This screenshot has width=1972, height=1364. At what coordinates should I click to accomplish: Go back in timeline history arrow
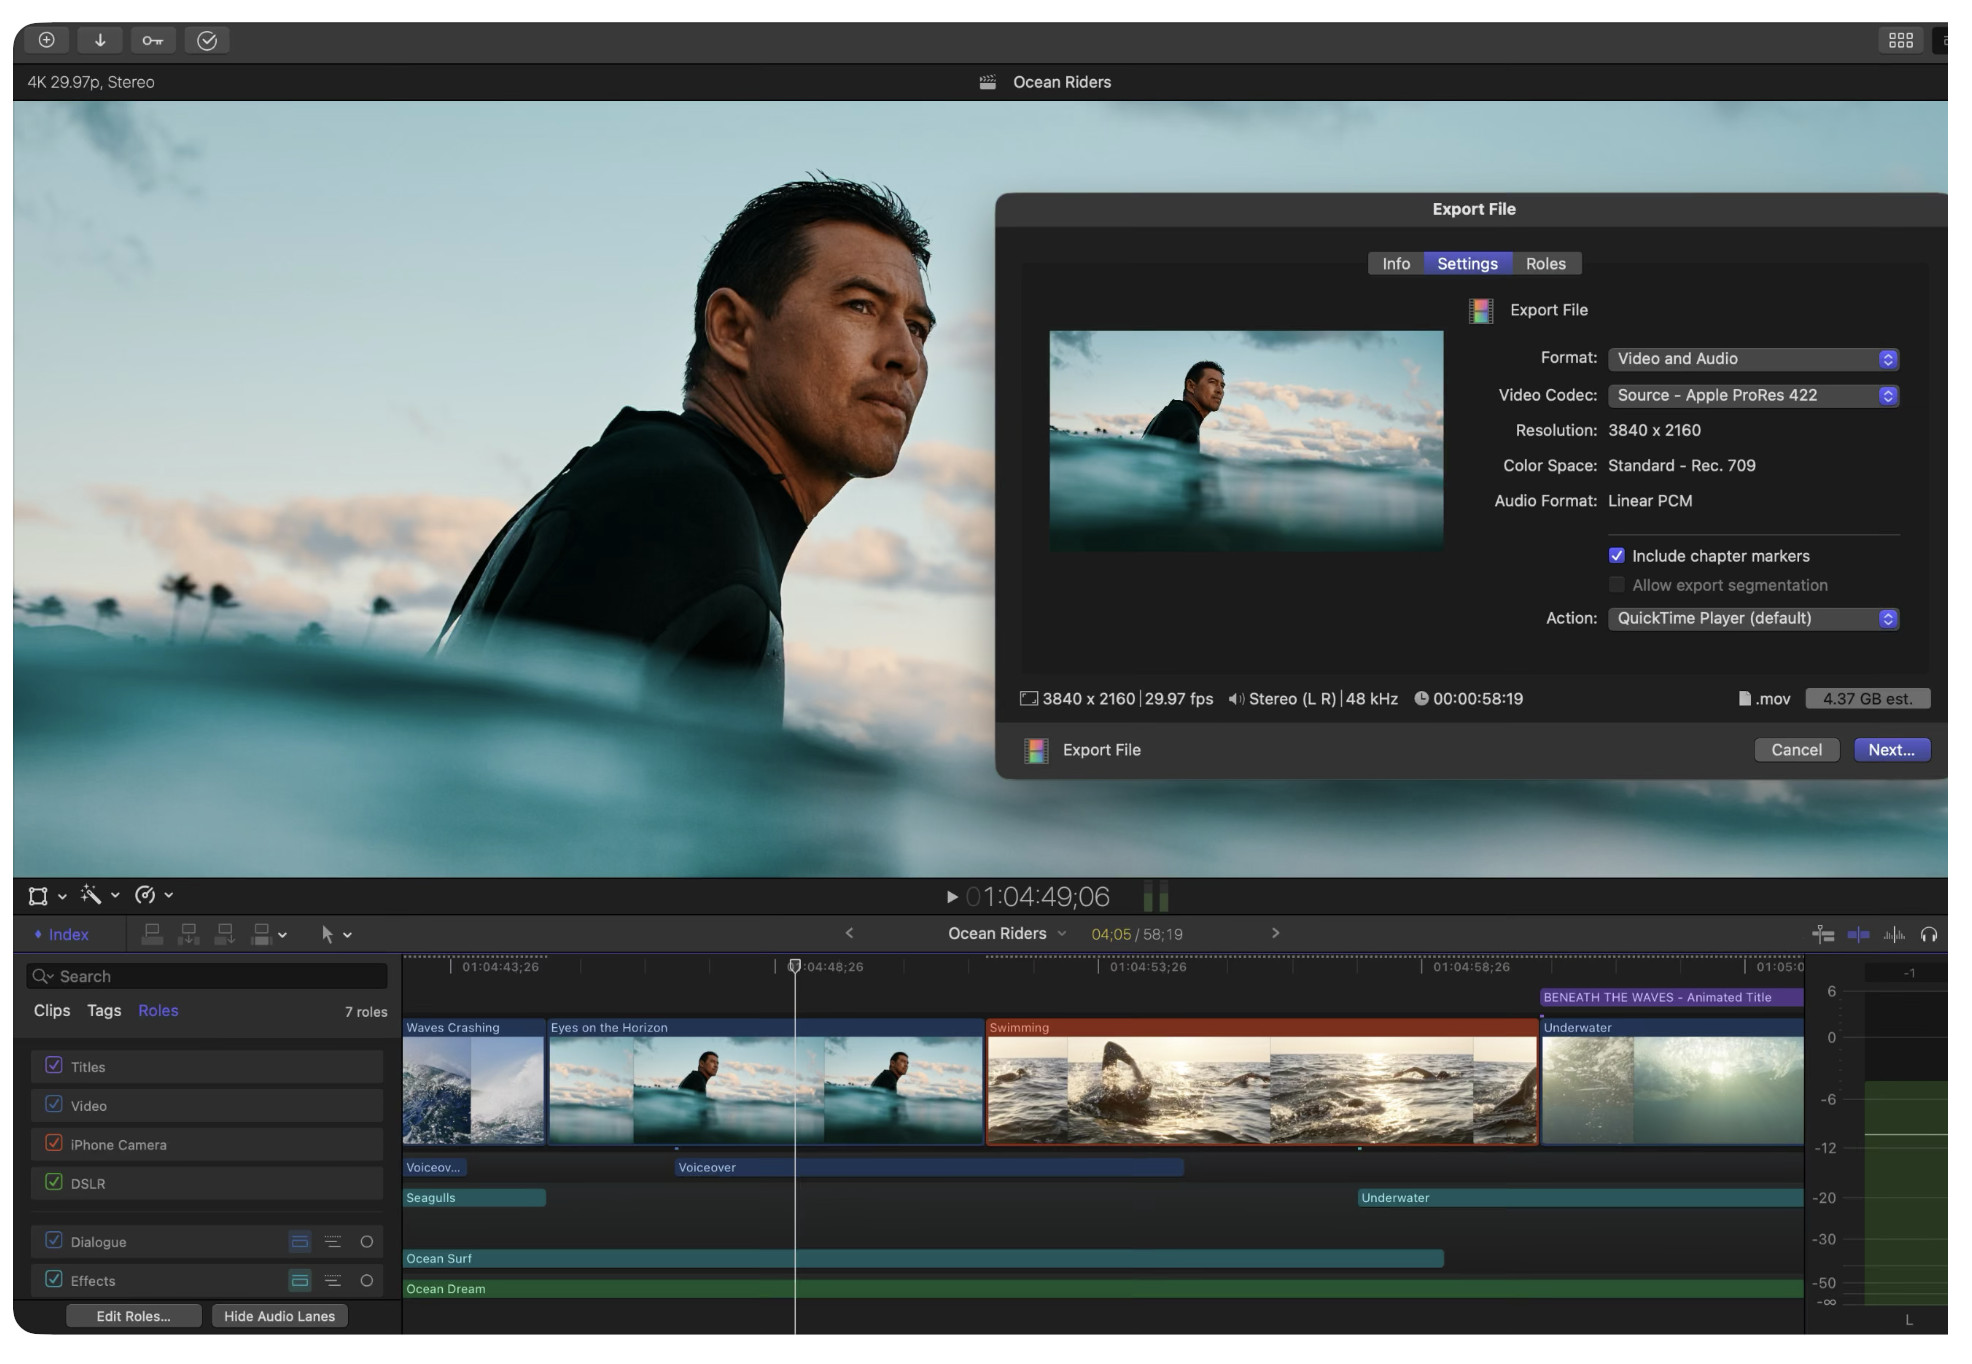(x=849, y=933)
